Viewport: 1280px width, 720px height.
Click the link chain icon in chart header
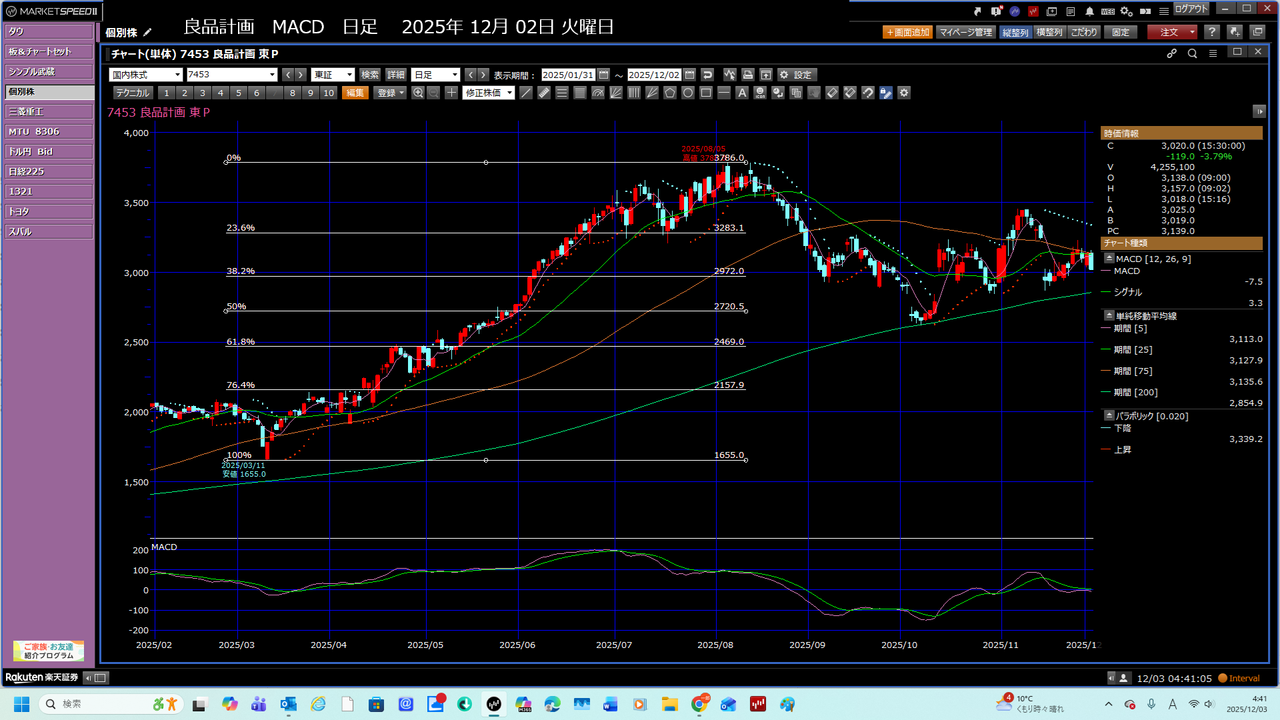coord(1172,53)
